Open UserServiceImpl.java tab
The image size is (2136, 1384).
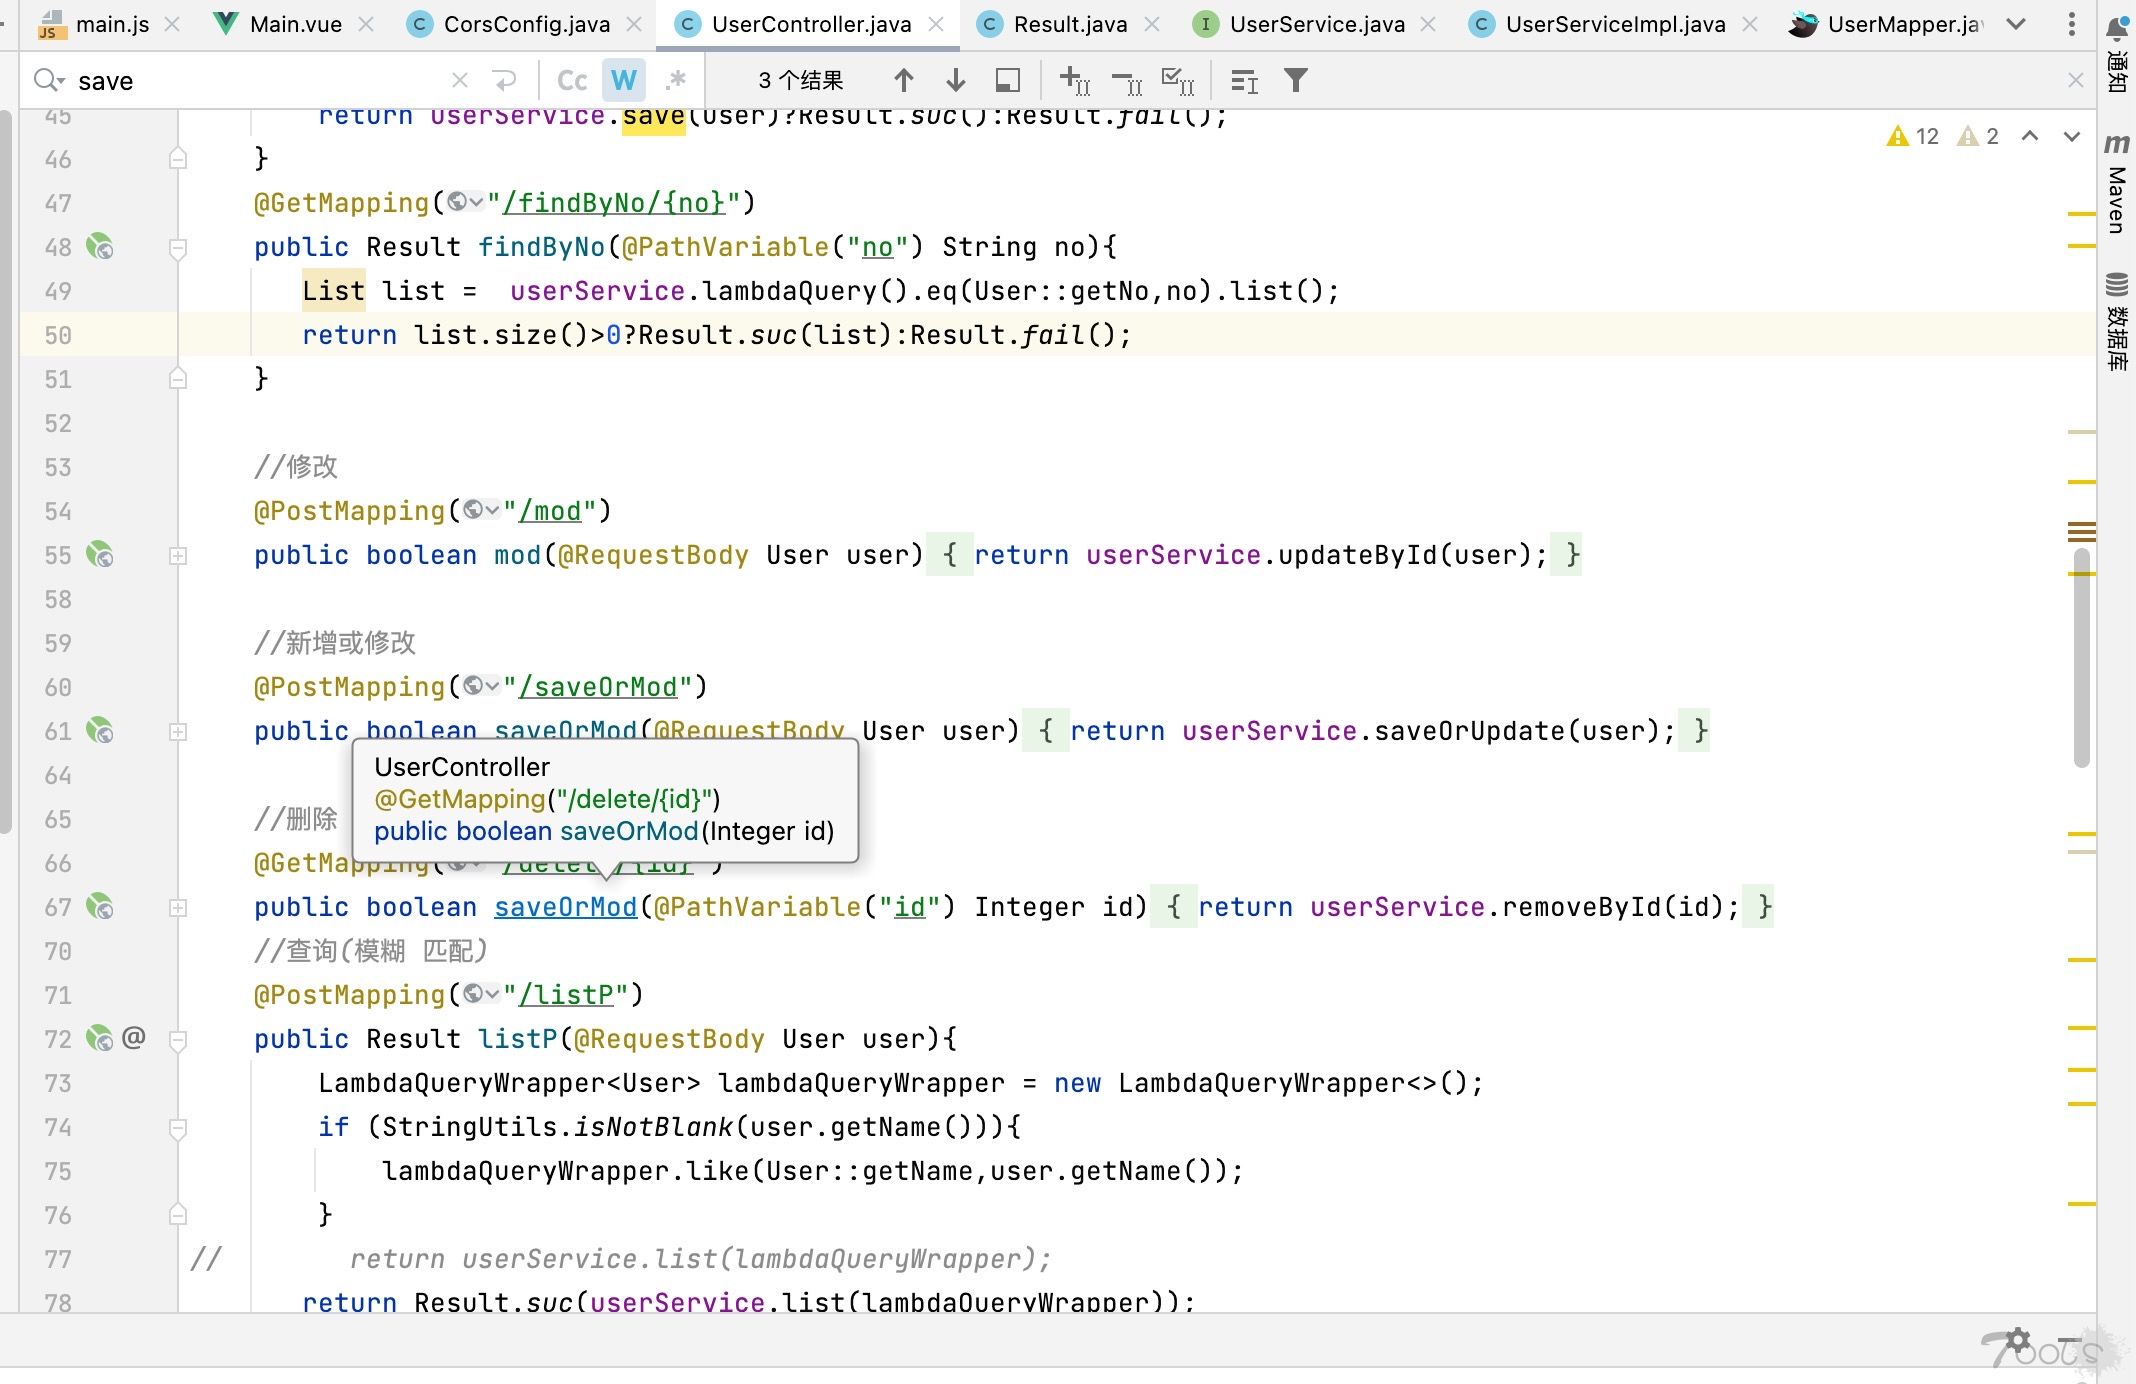coord(1597,24)
